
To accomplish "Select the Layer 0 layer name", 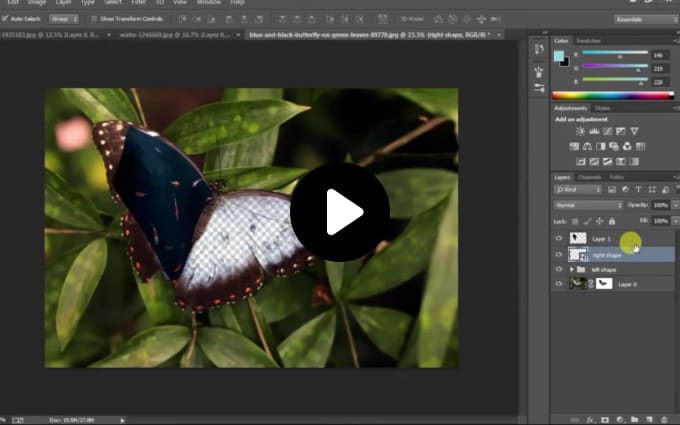I will pos(627,284).
